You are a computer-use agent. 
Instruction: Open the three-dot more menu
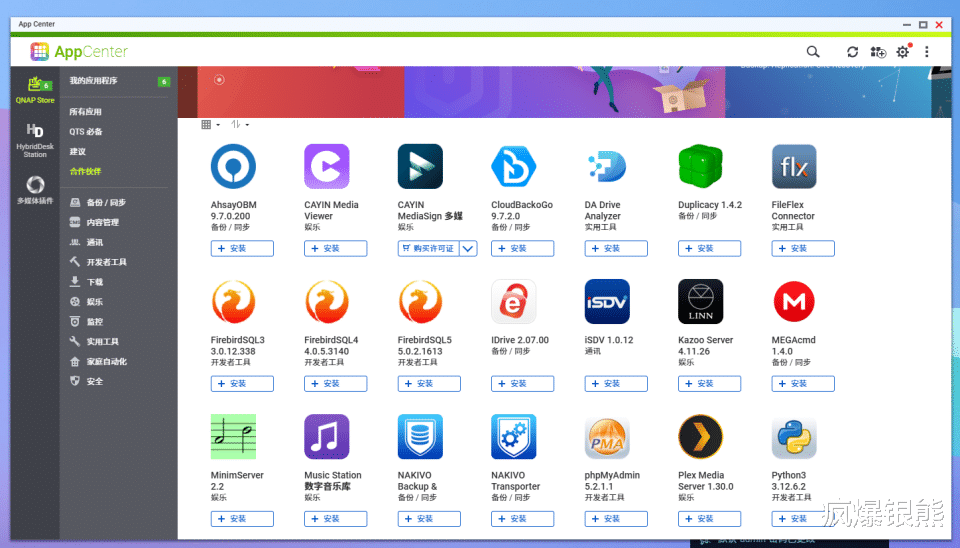[927, 52]
